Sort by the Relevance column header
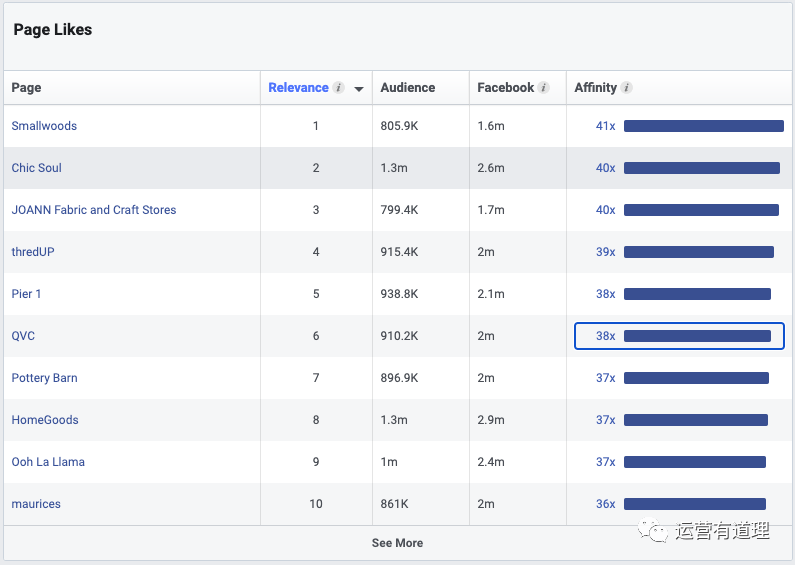Viewport: 795px width, 565px height. (x=298, y=88)
